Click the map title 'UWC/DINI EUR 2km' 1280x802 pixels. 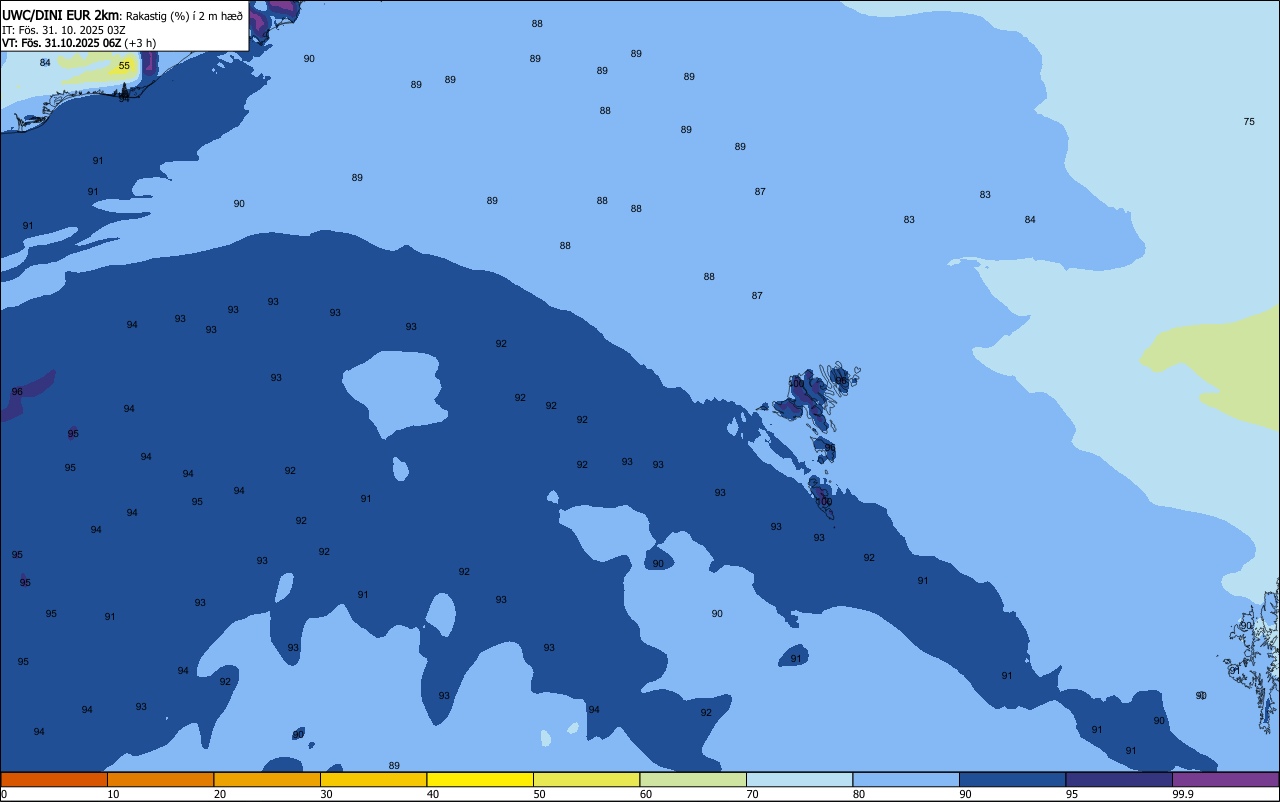coord(61,15)
